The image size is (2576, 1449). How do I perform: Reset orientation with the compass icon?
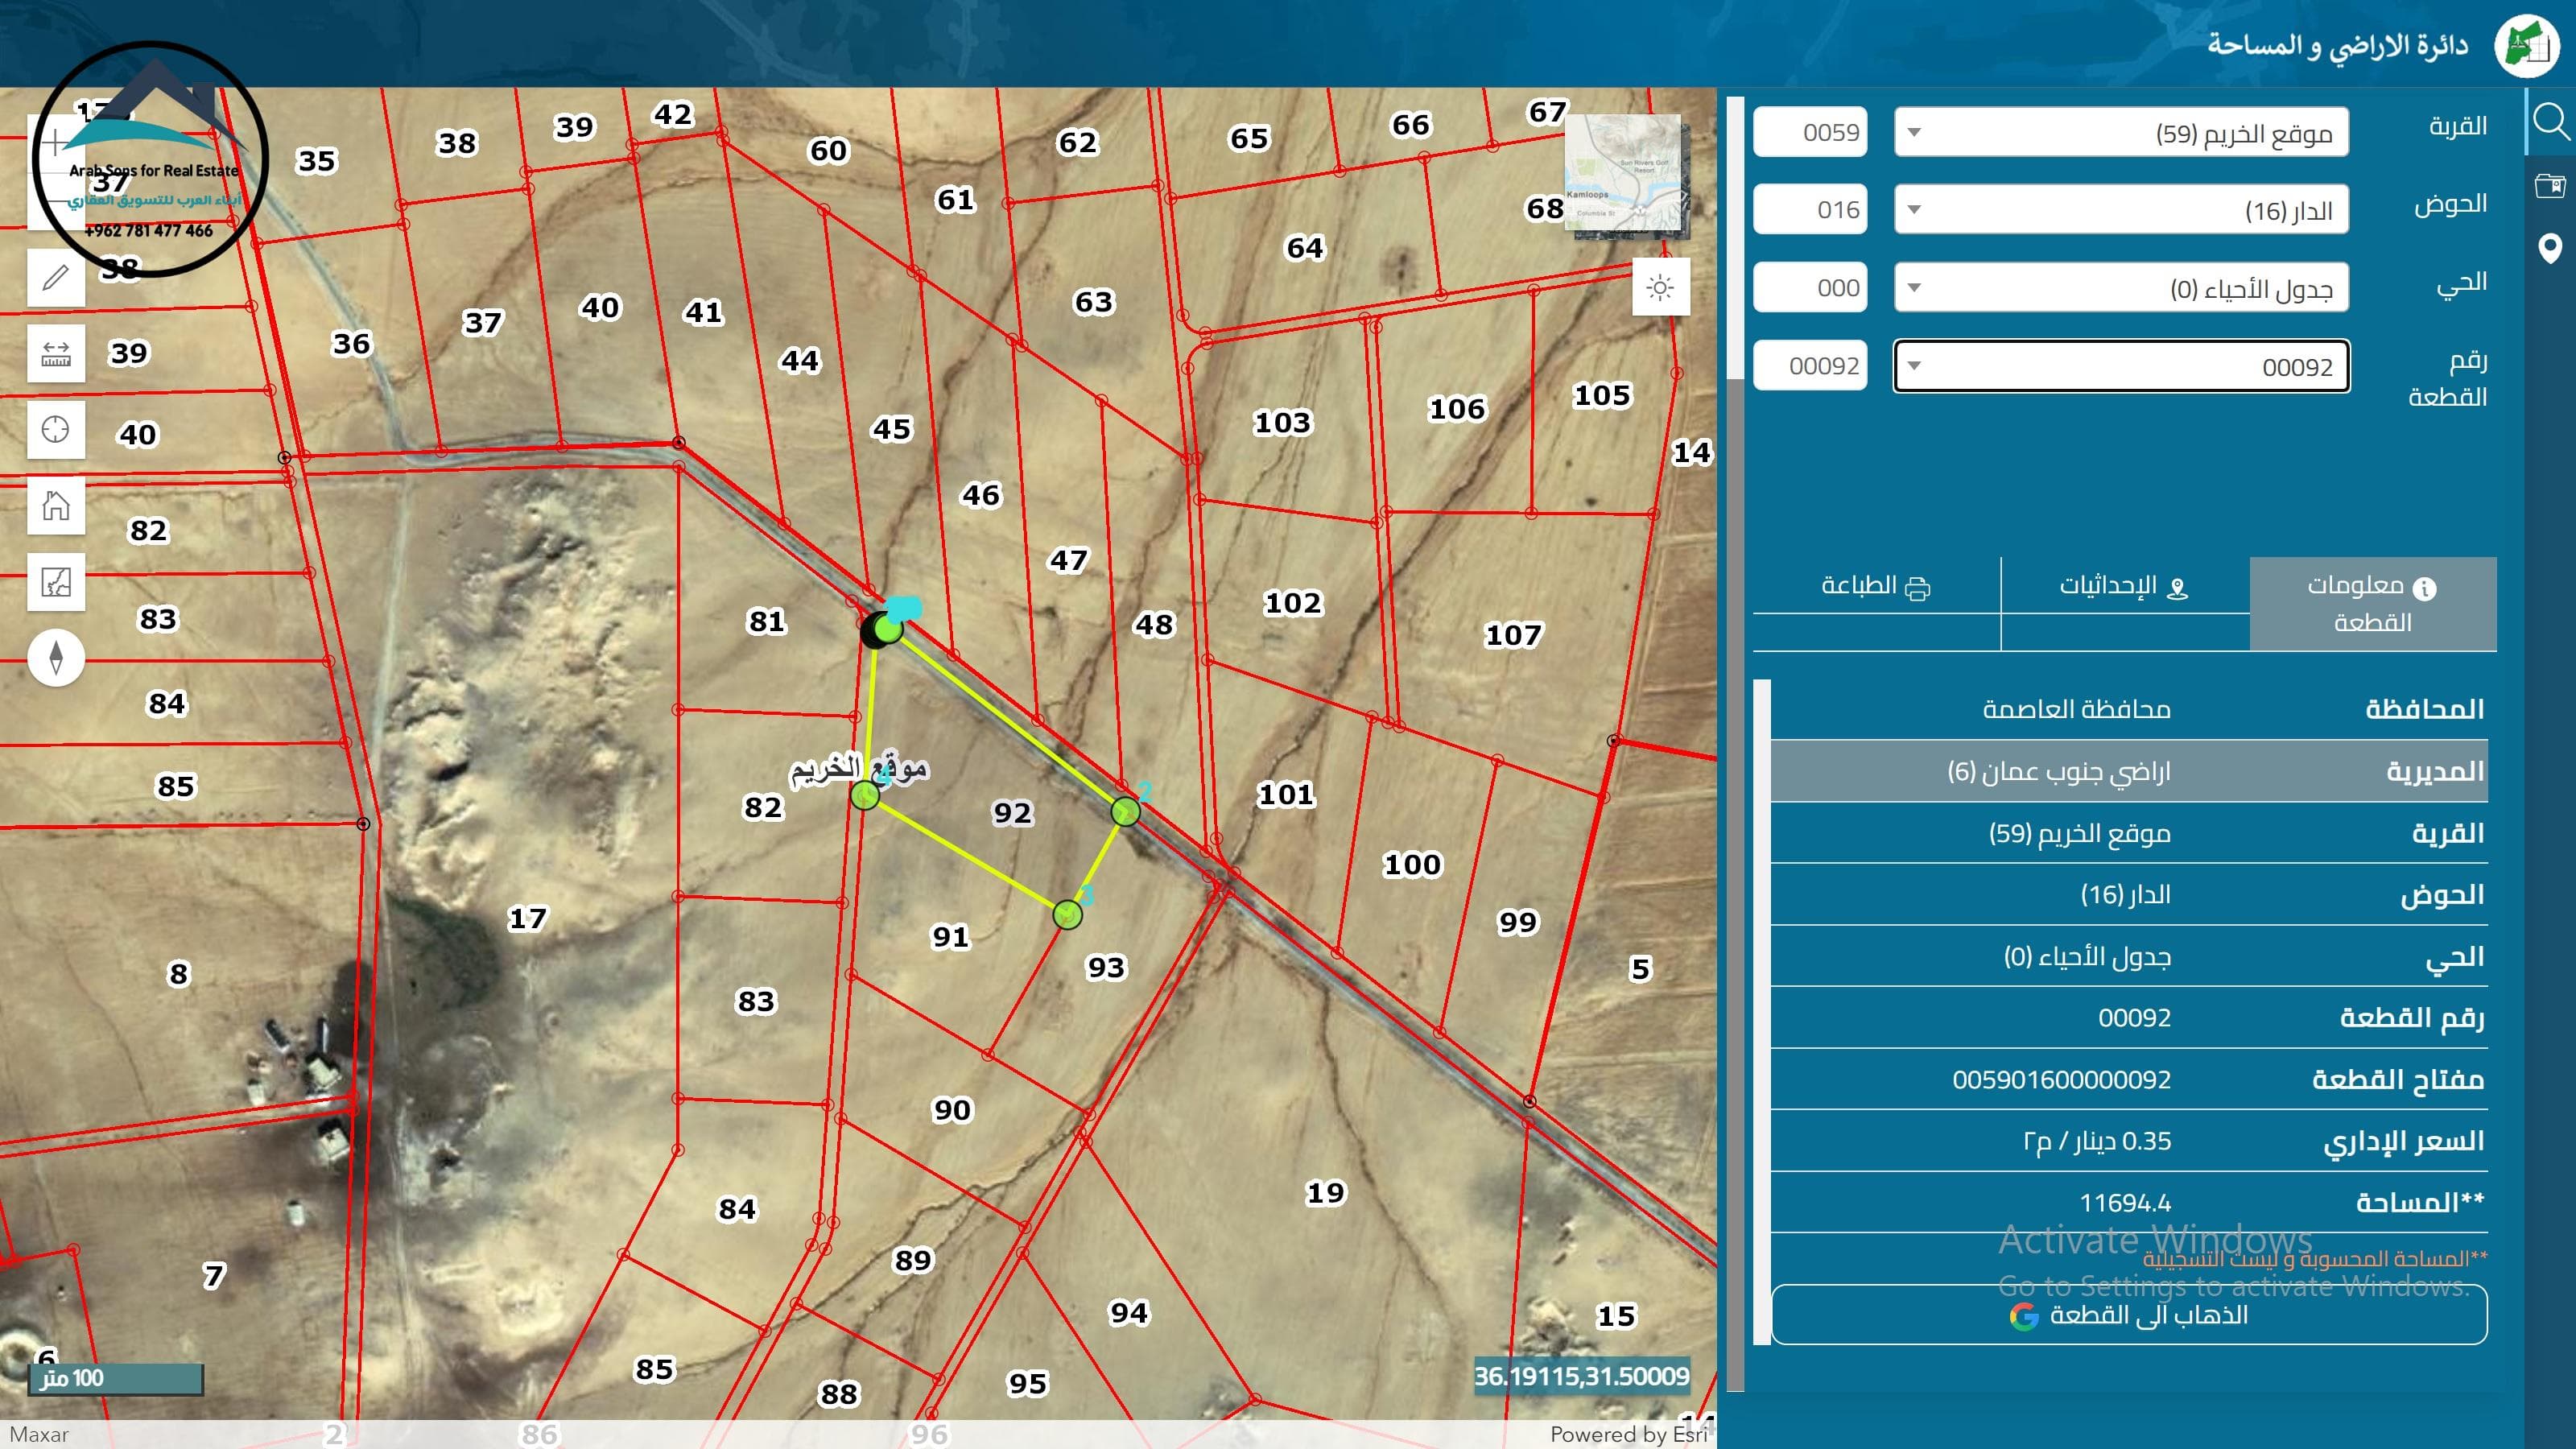pyautogui.click(x=56, y=657)
